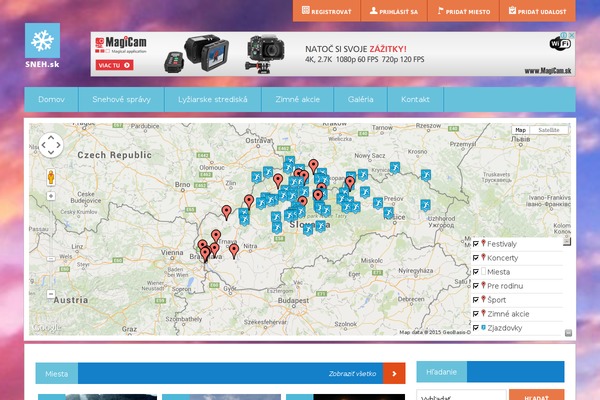
Task: Click the Viac tu ad button
Action: click(114, 65)
